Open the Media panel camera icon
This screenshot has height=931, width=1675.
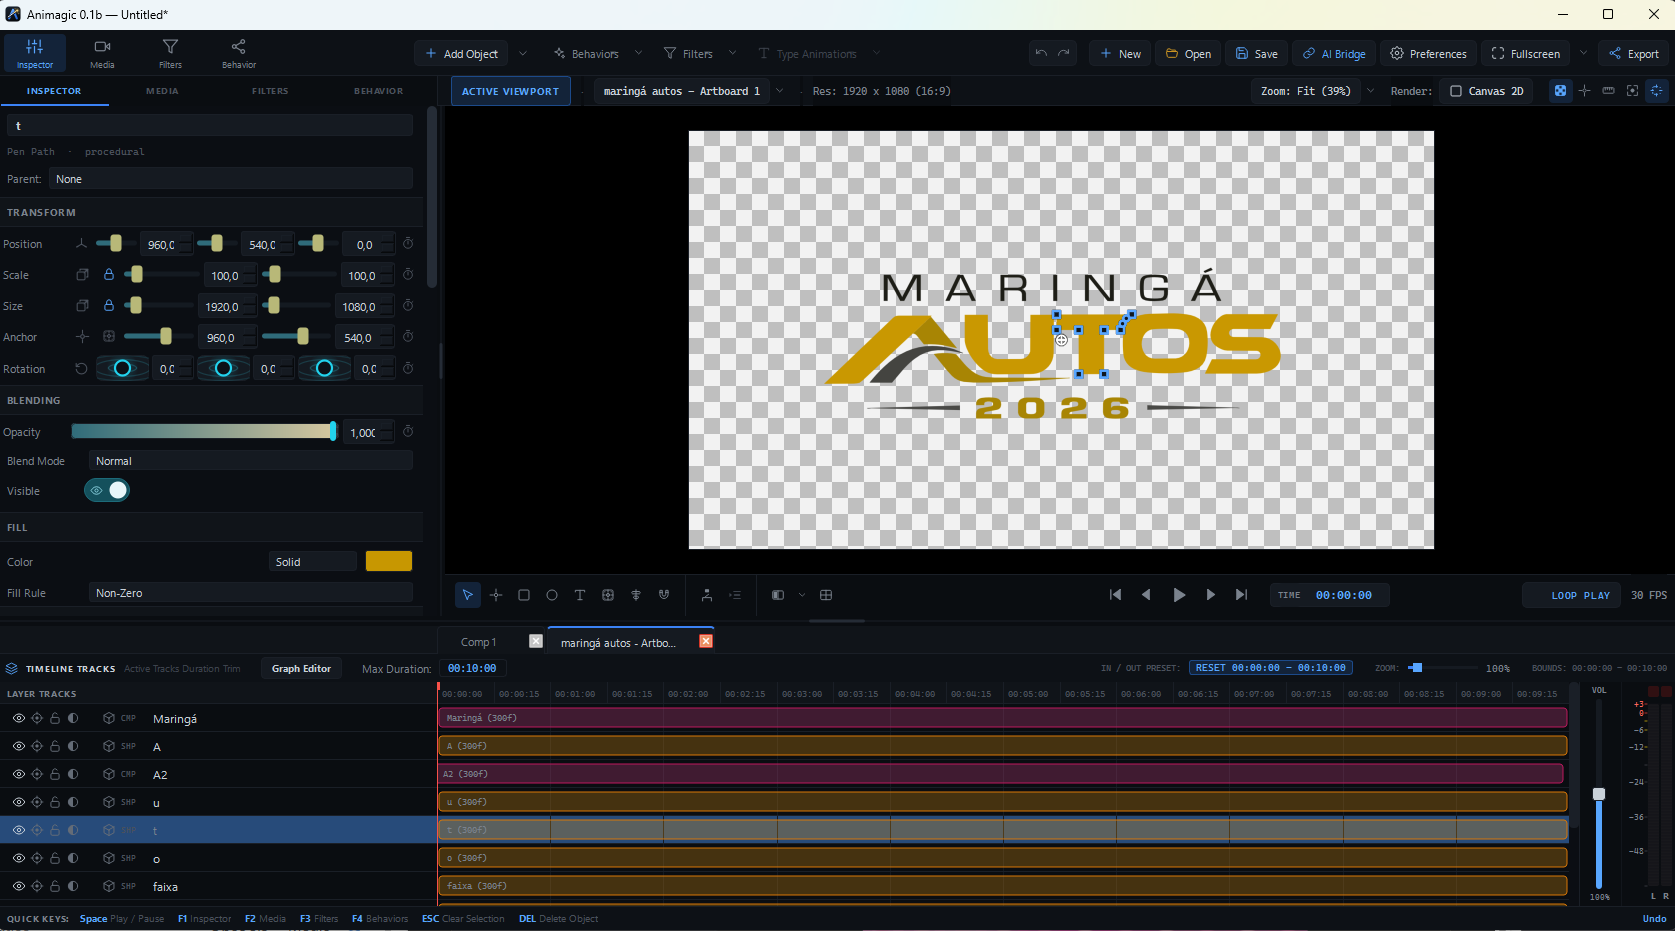[102, 53]
